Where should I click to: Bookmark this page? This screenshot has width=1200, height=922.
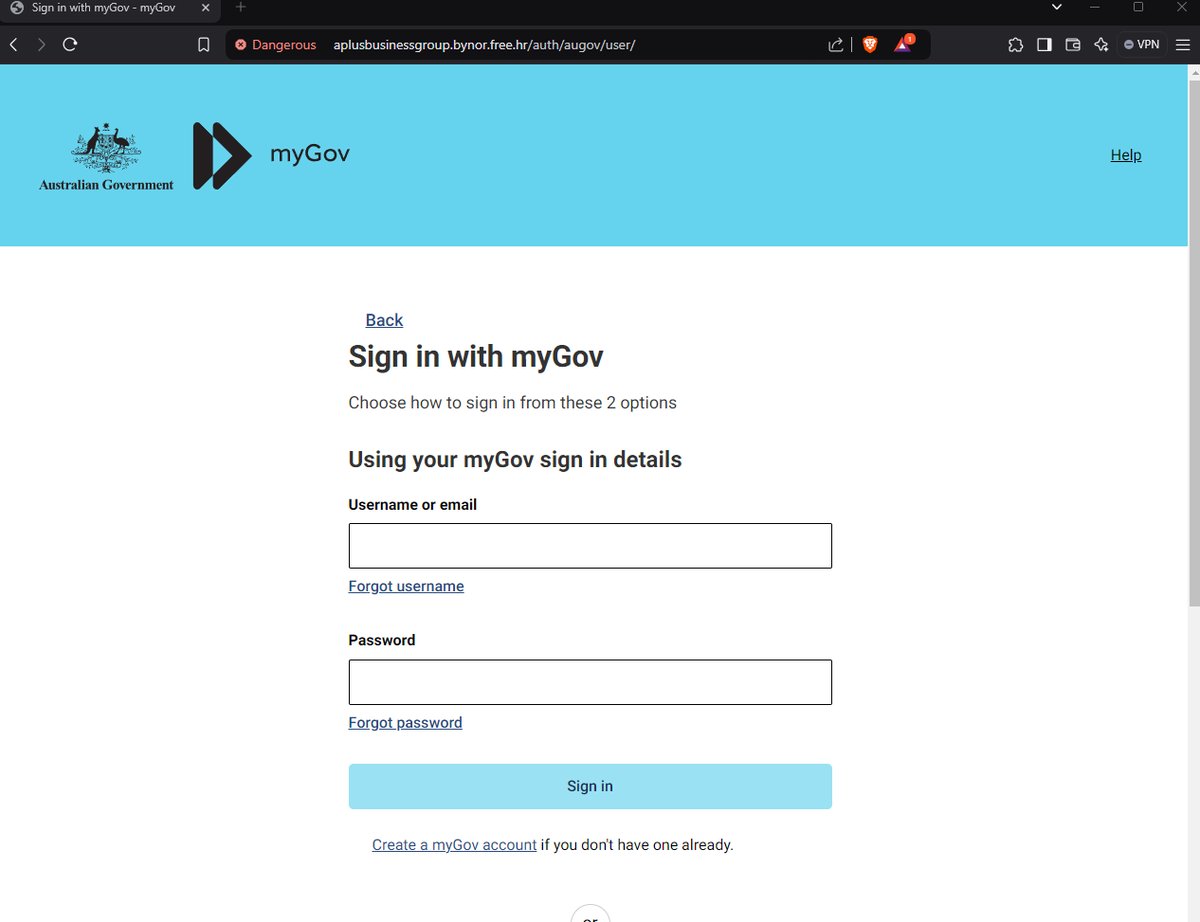[204, 44]
